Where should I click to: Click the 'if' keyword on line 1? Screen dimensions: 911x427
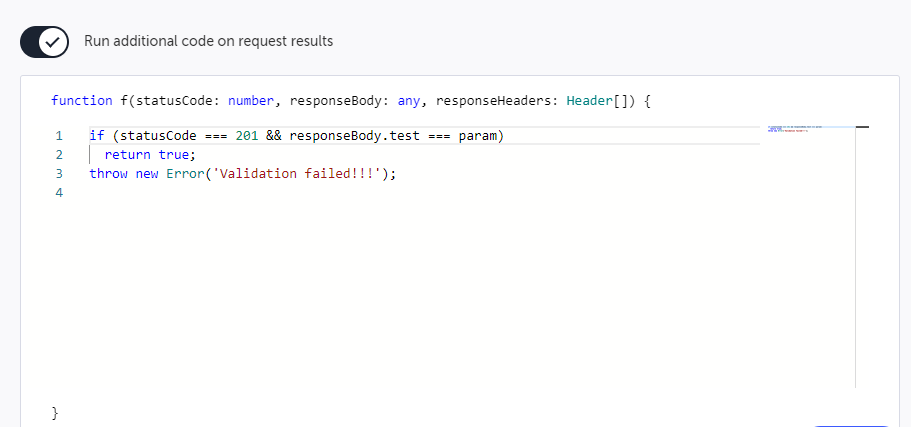96,135
